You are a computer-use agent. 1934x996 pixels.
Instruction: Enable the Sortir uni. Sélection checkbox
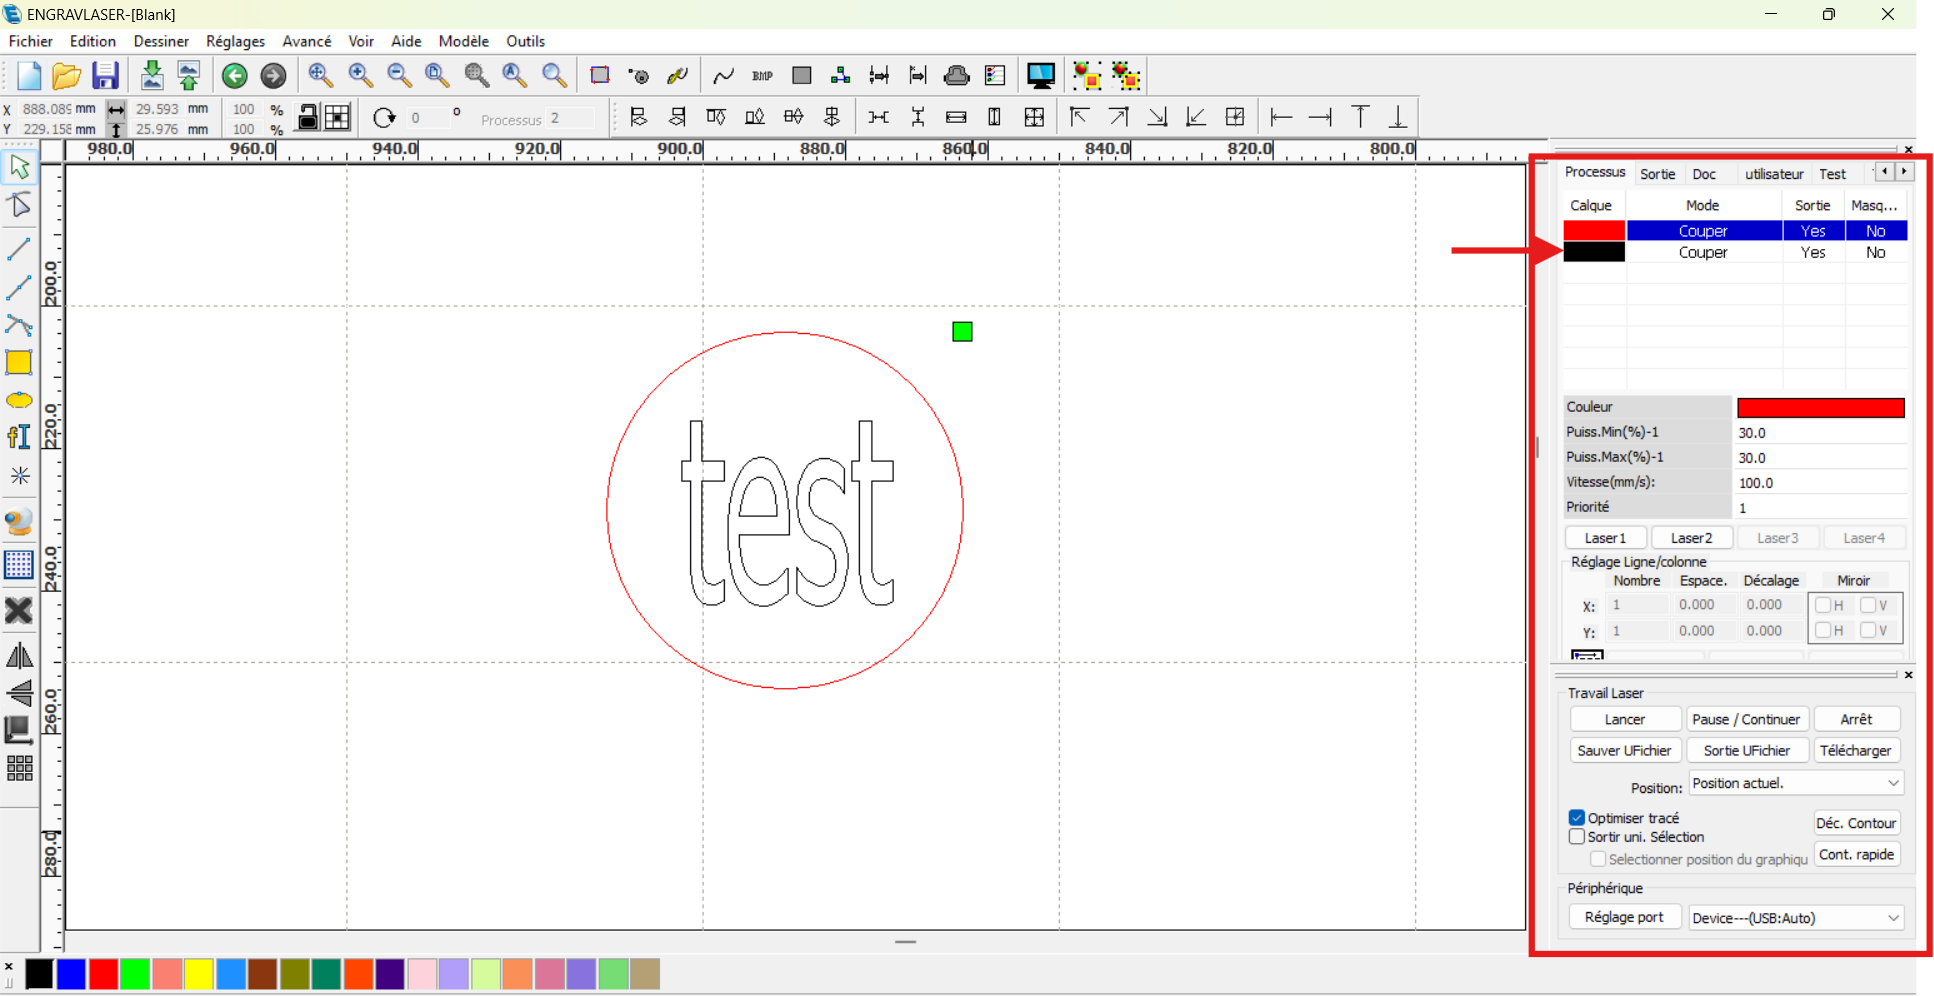click(x=1577, y=837)
